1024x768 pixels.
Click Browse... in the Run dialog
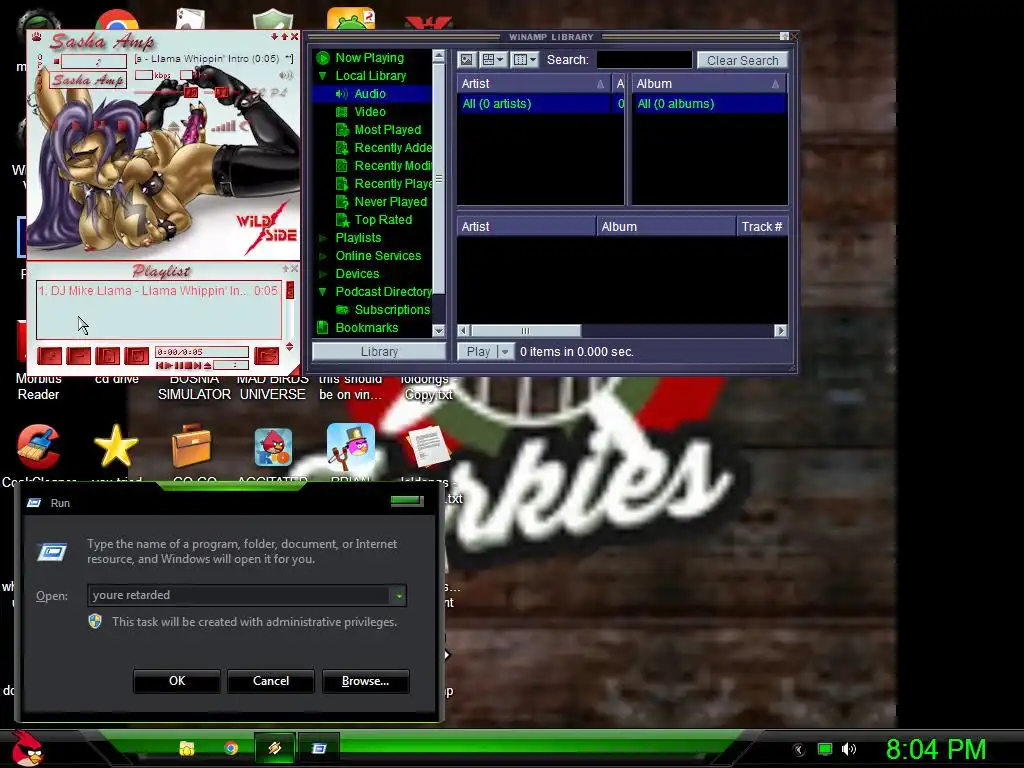(x=366, y=681)
